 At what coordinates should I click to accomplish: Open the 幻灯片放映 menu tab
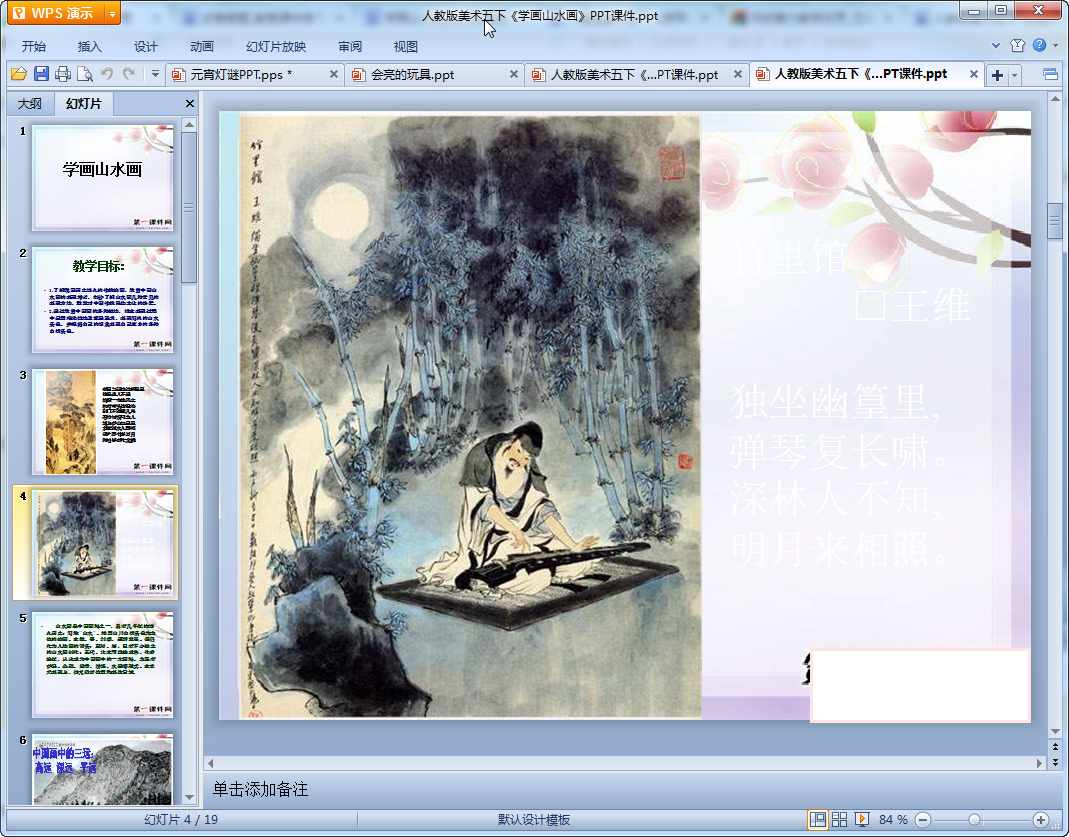tap(275, 46)
